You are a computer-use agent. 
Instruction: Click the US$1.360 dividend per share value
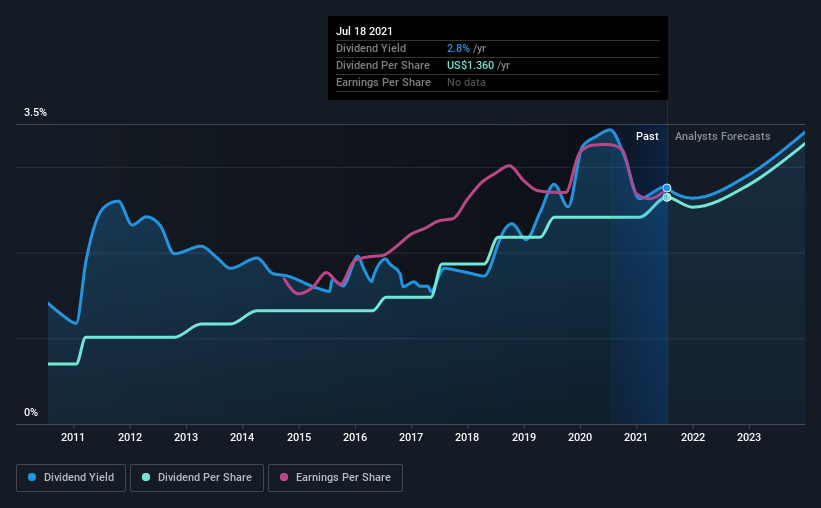[470, 65]
